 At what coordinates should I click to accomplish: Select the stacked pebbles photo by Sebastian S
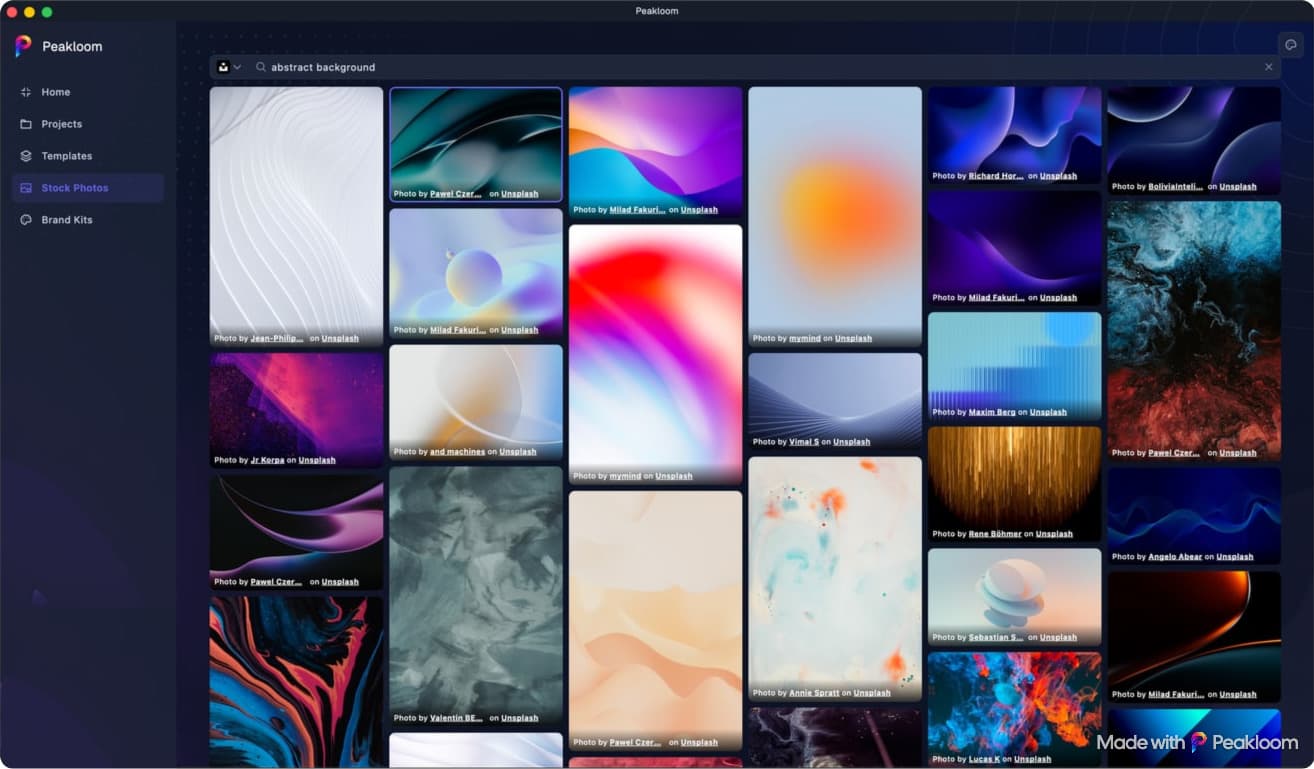click(x=1015, y=598)
